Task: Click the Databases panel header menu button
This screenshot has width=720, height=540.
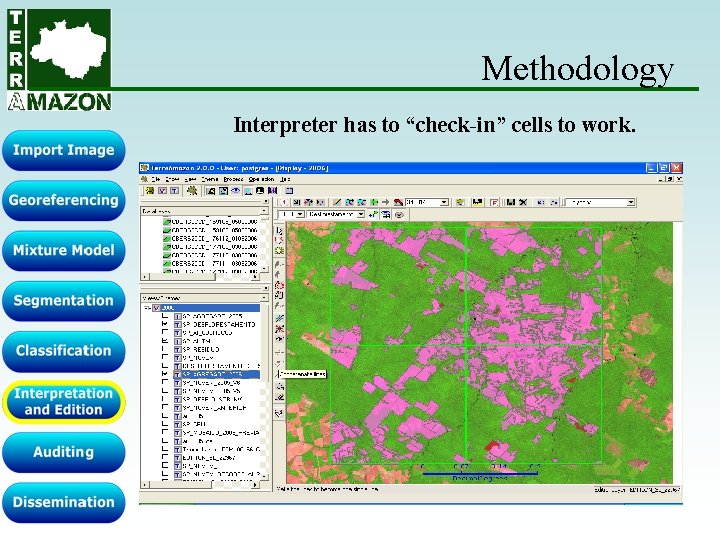Action: (264, 211)
